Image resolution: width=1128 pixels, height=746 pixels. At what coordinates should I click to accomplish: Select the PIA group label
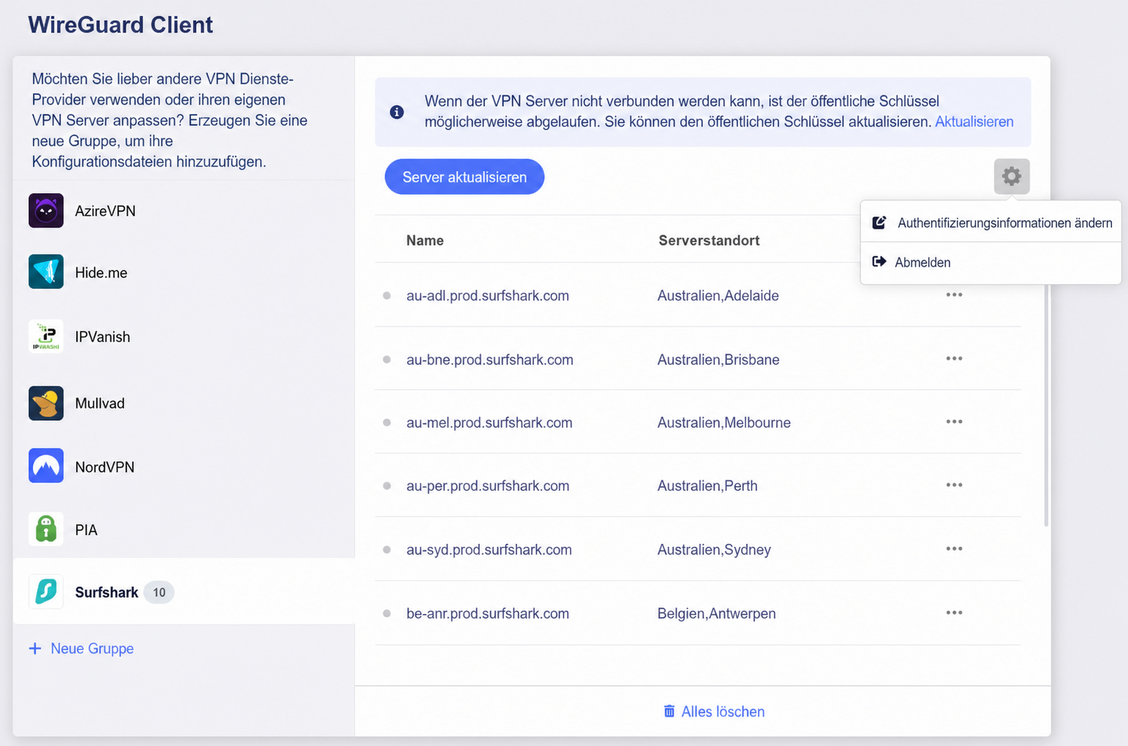pos(86,530)
